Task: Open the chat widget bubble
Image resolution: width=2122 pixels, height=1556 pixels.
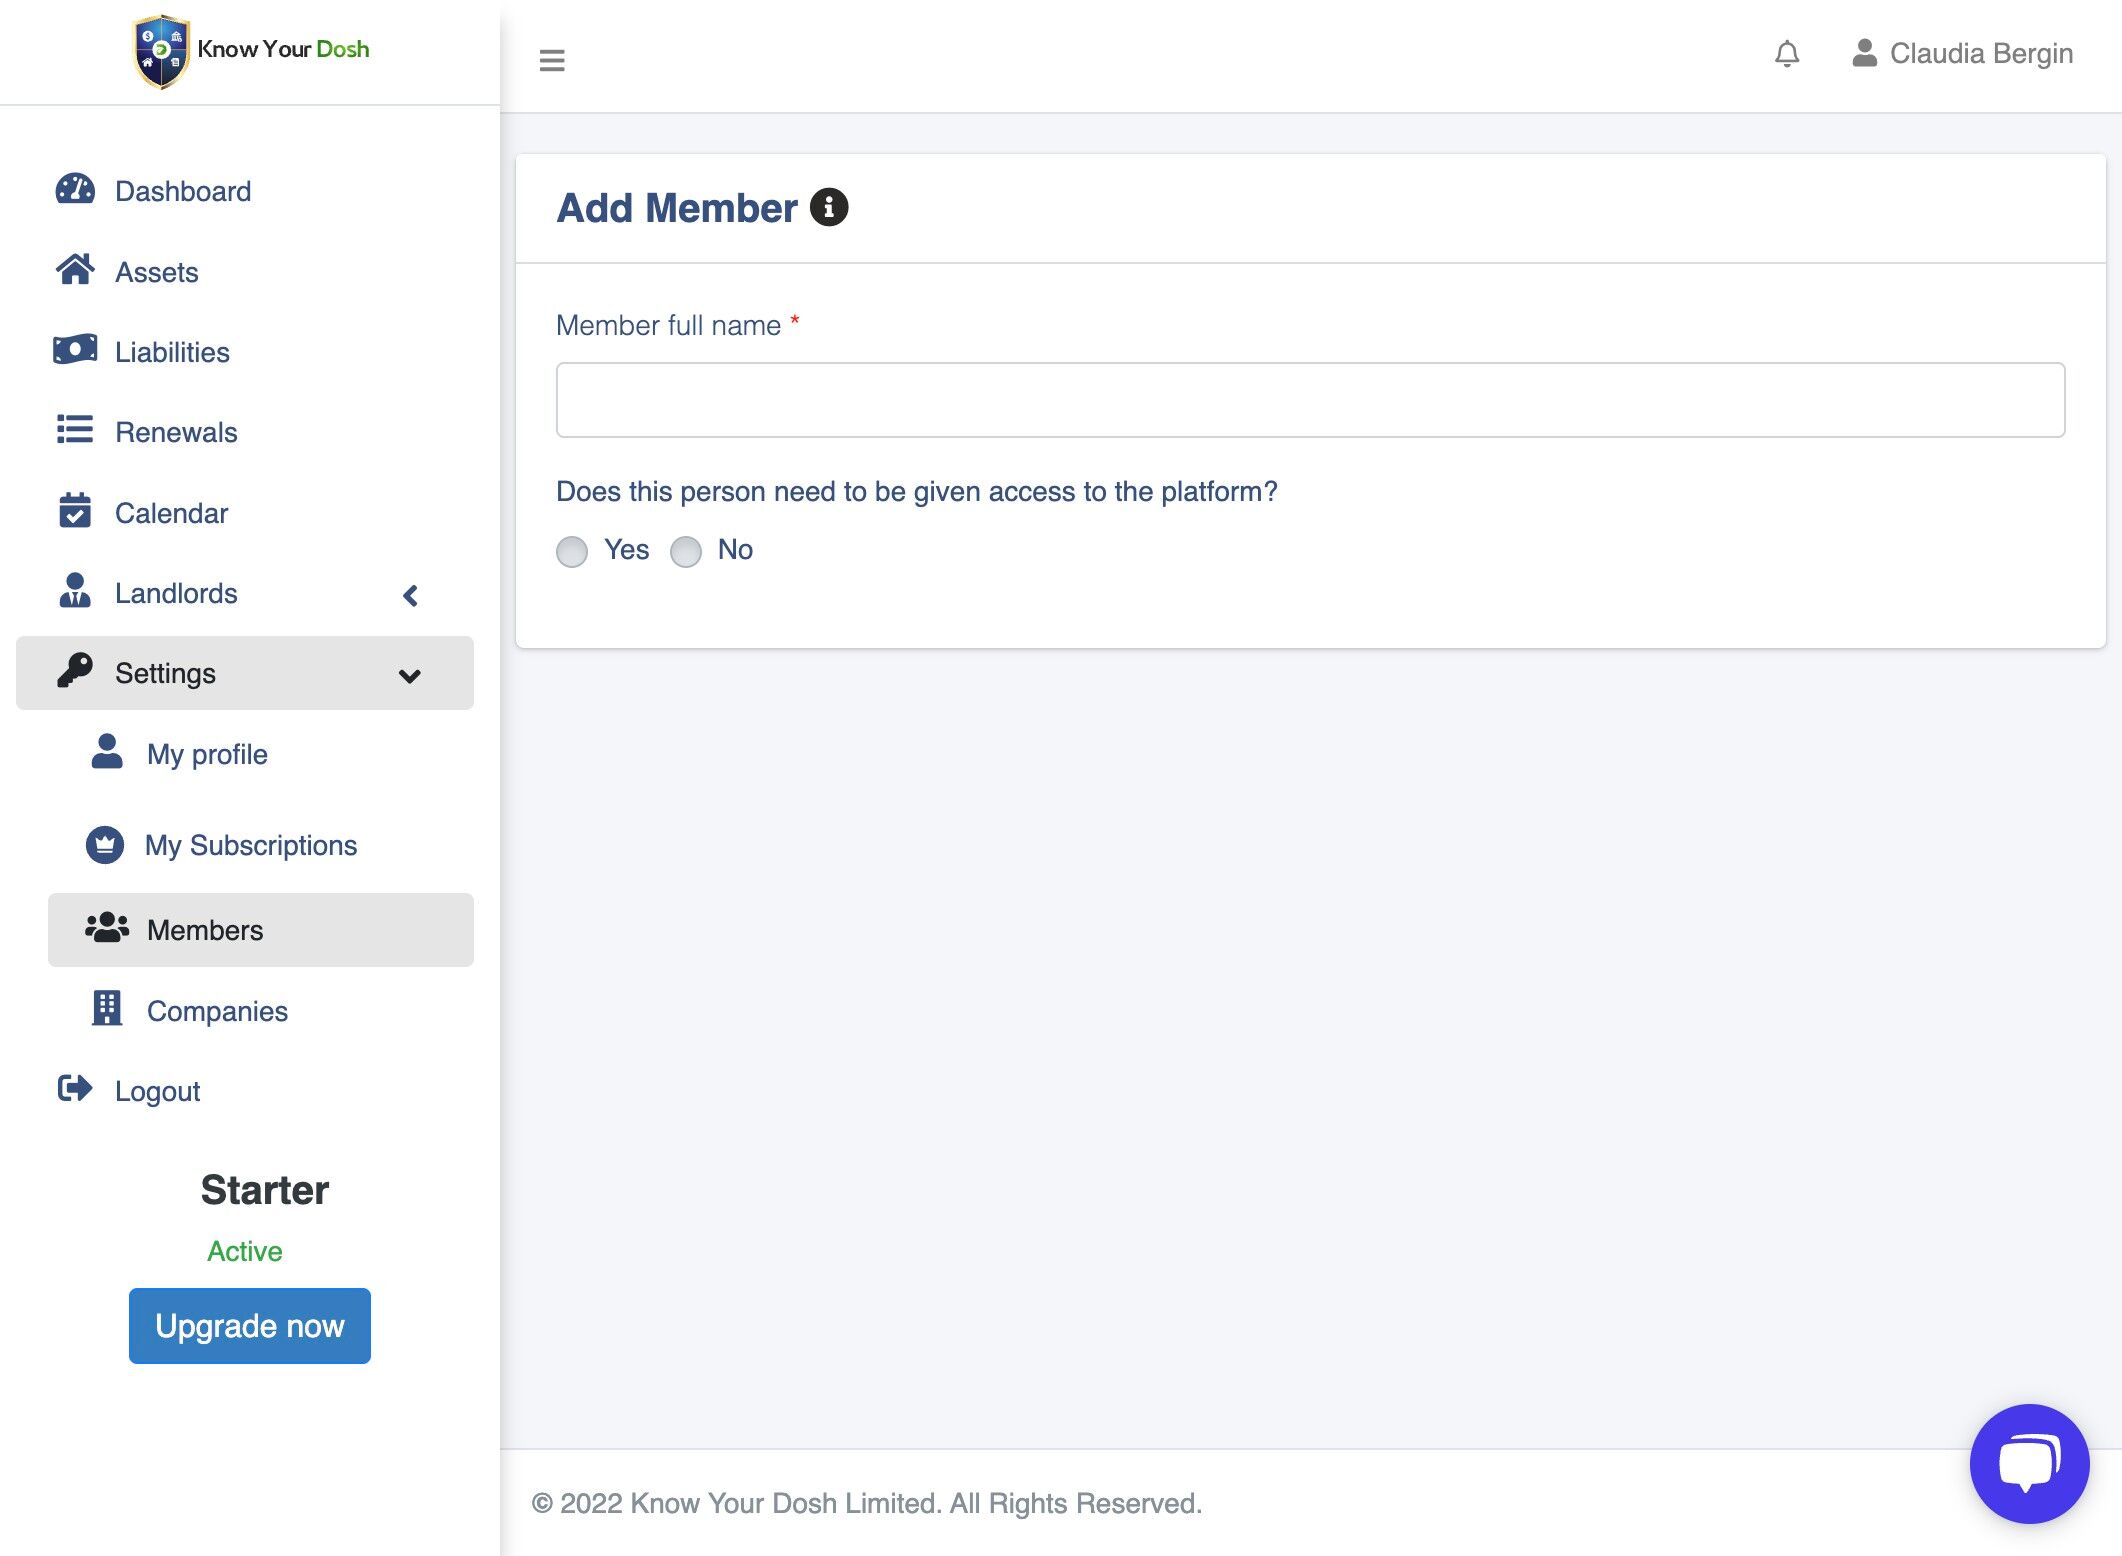Action: click(2028, 1463)
